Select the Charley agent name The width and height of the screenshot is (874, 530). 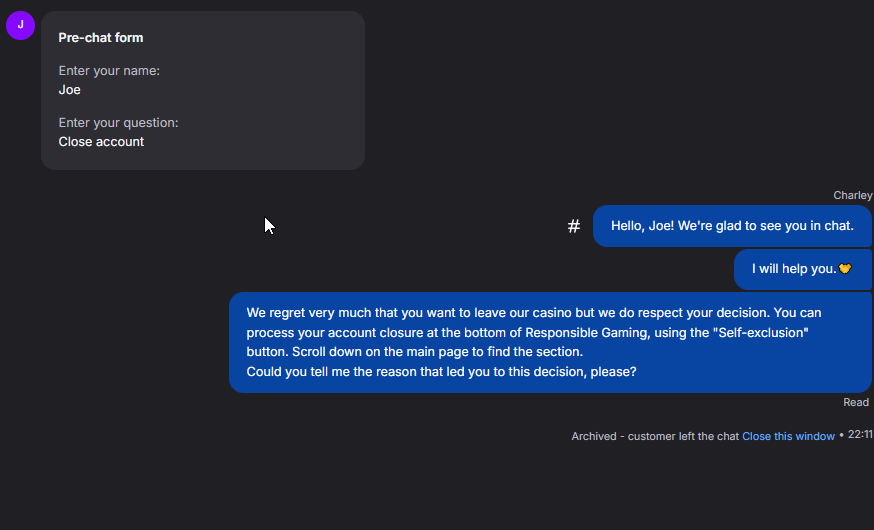(x=852, y=195)
